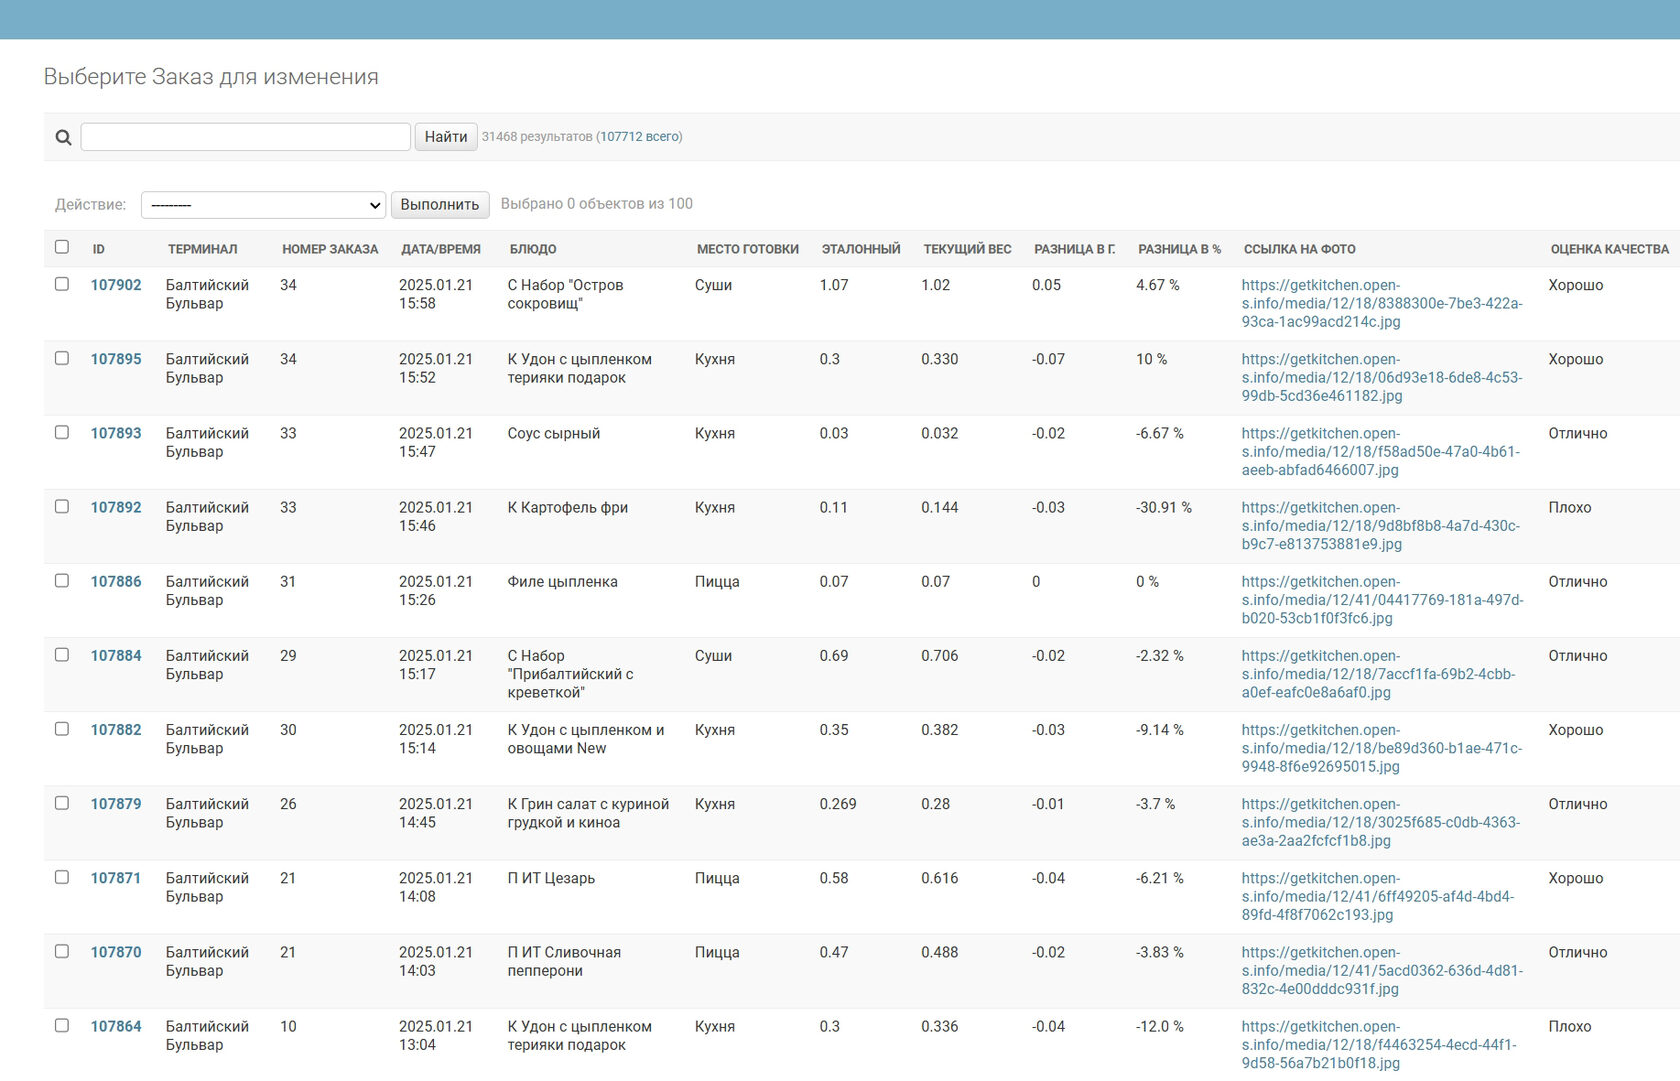The width and height of the screenshot is (1680, 1081).
Task: Sort by Терминал column header
Action: [x=203, y=249]
